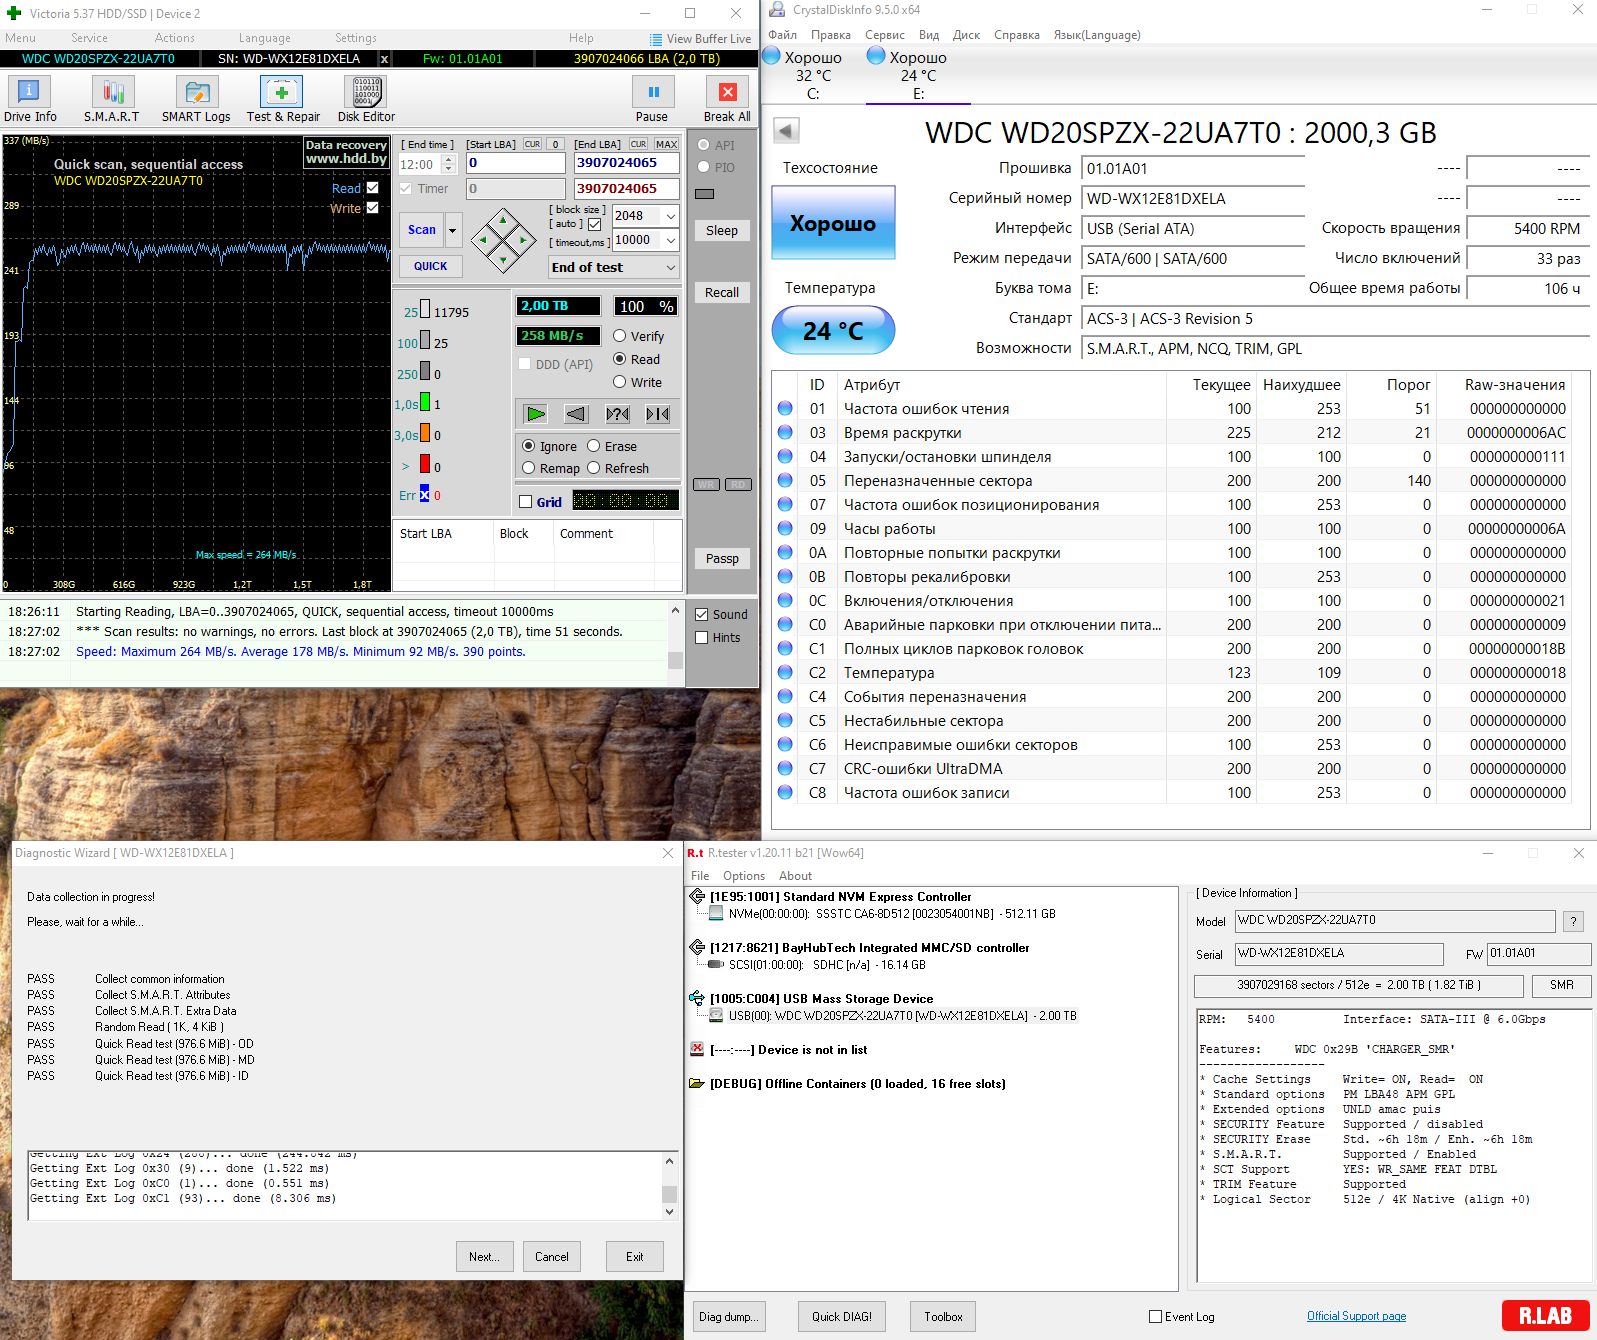Click the R.LAB logo button

[1545, 1316]
